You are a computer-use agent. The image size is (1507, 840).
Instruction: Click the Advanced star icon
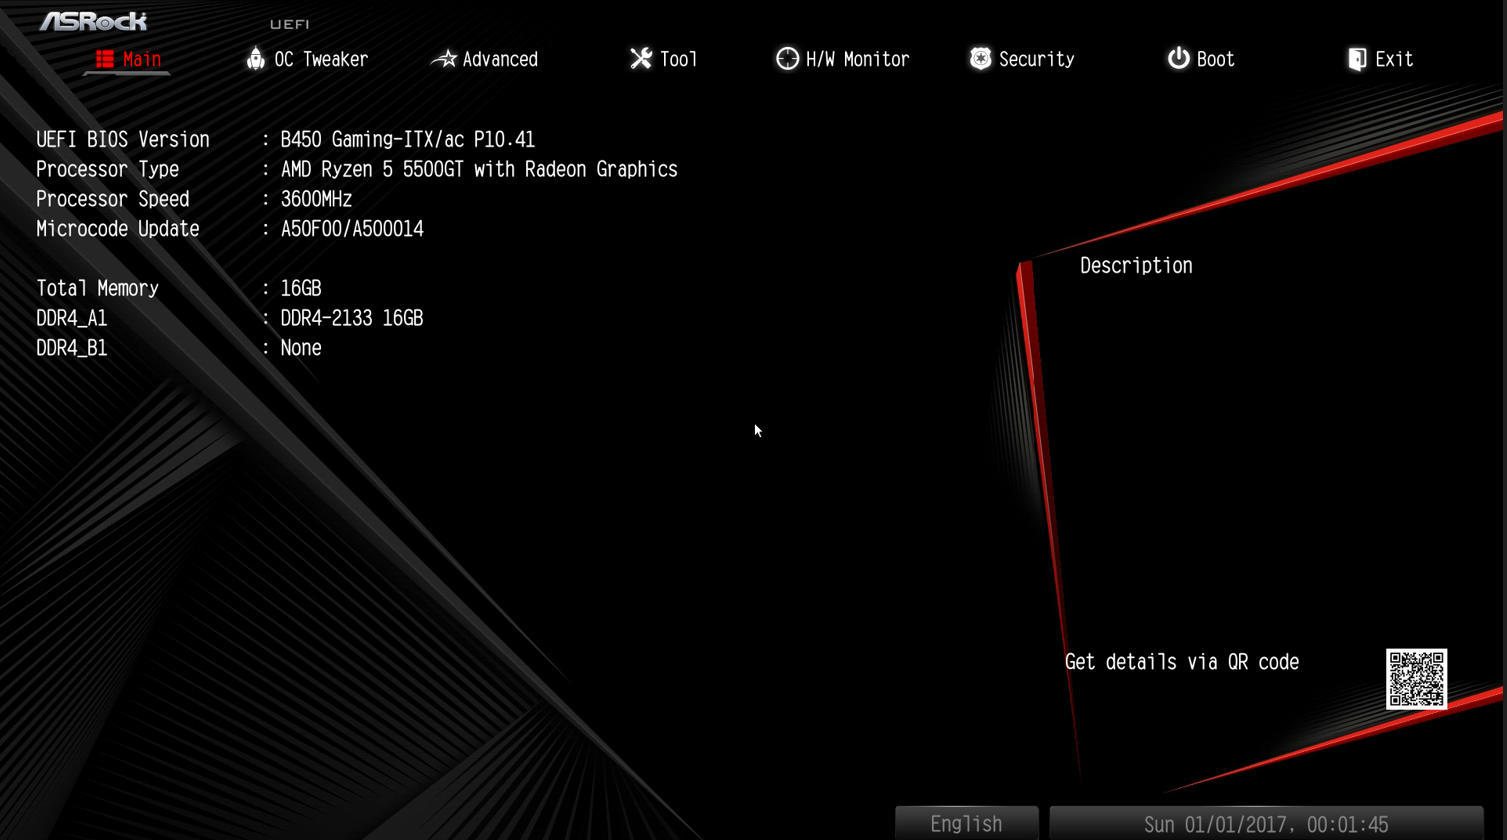[444, 59]
